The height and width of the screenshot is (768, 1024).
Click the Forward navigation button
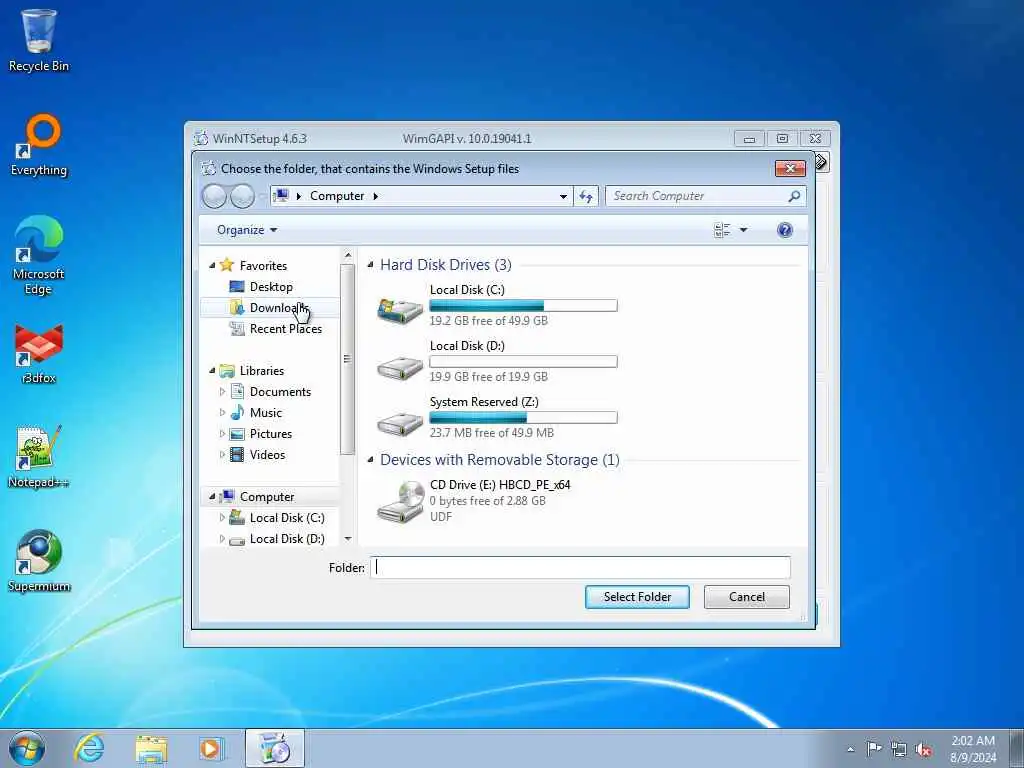point(242,196)
